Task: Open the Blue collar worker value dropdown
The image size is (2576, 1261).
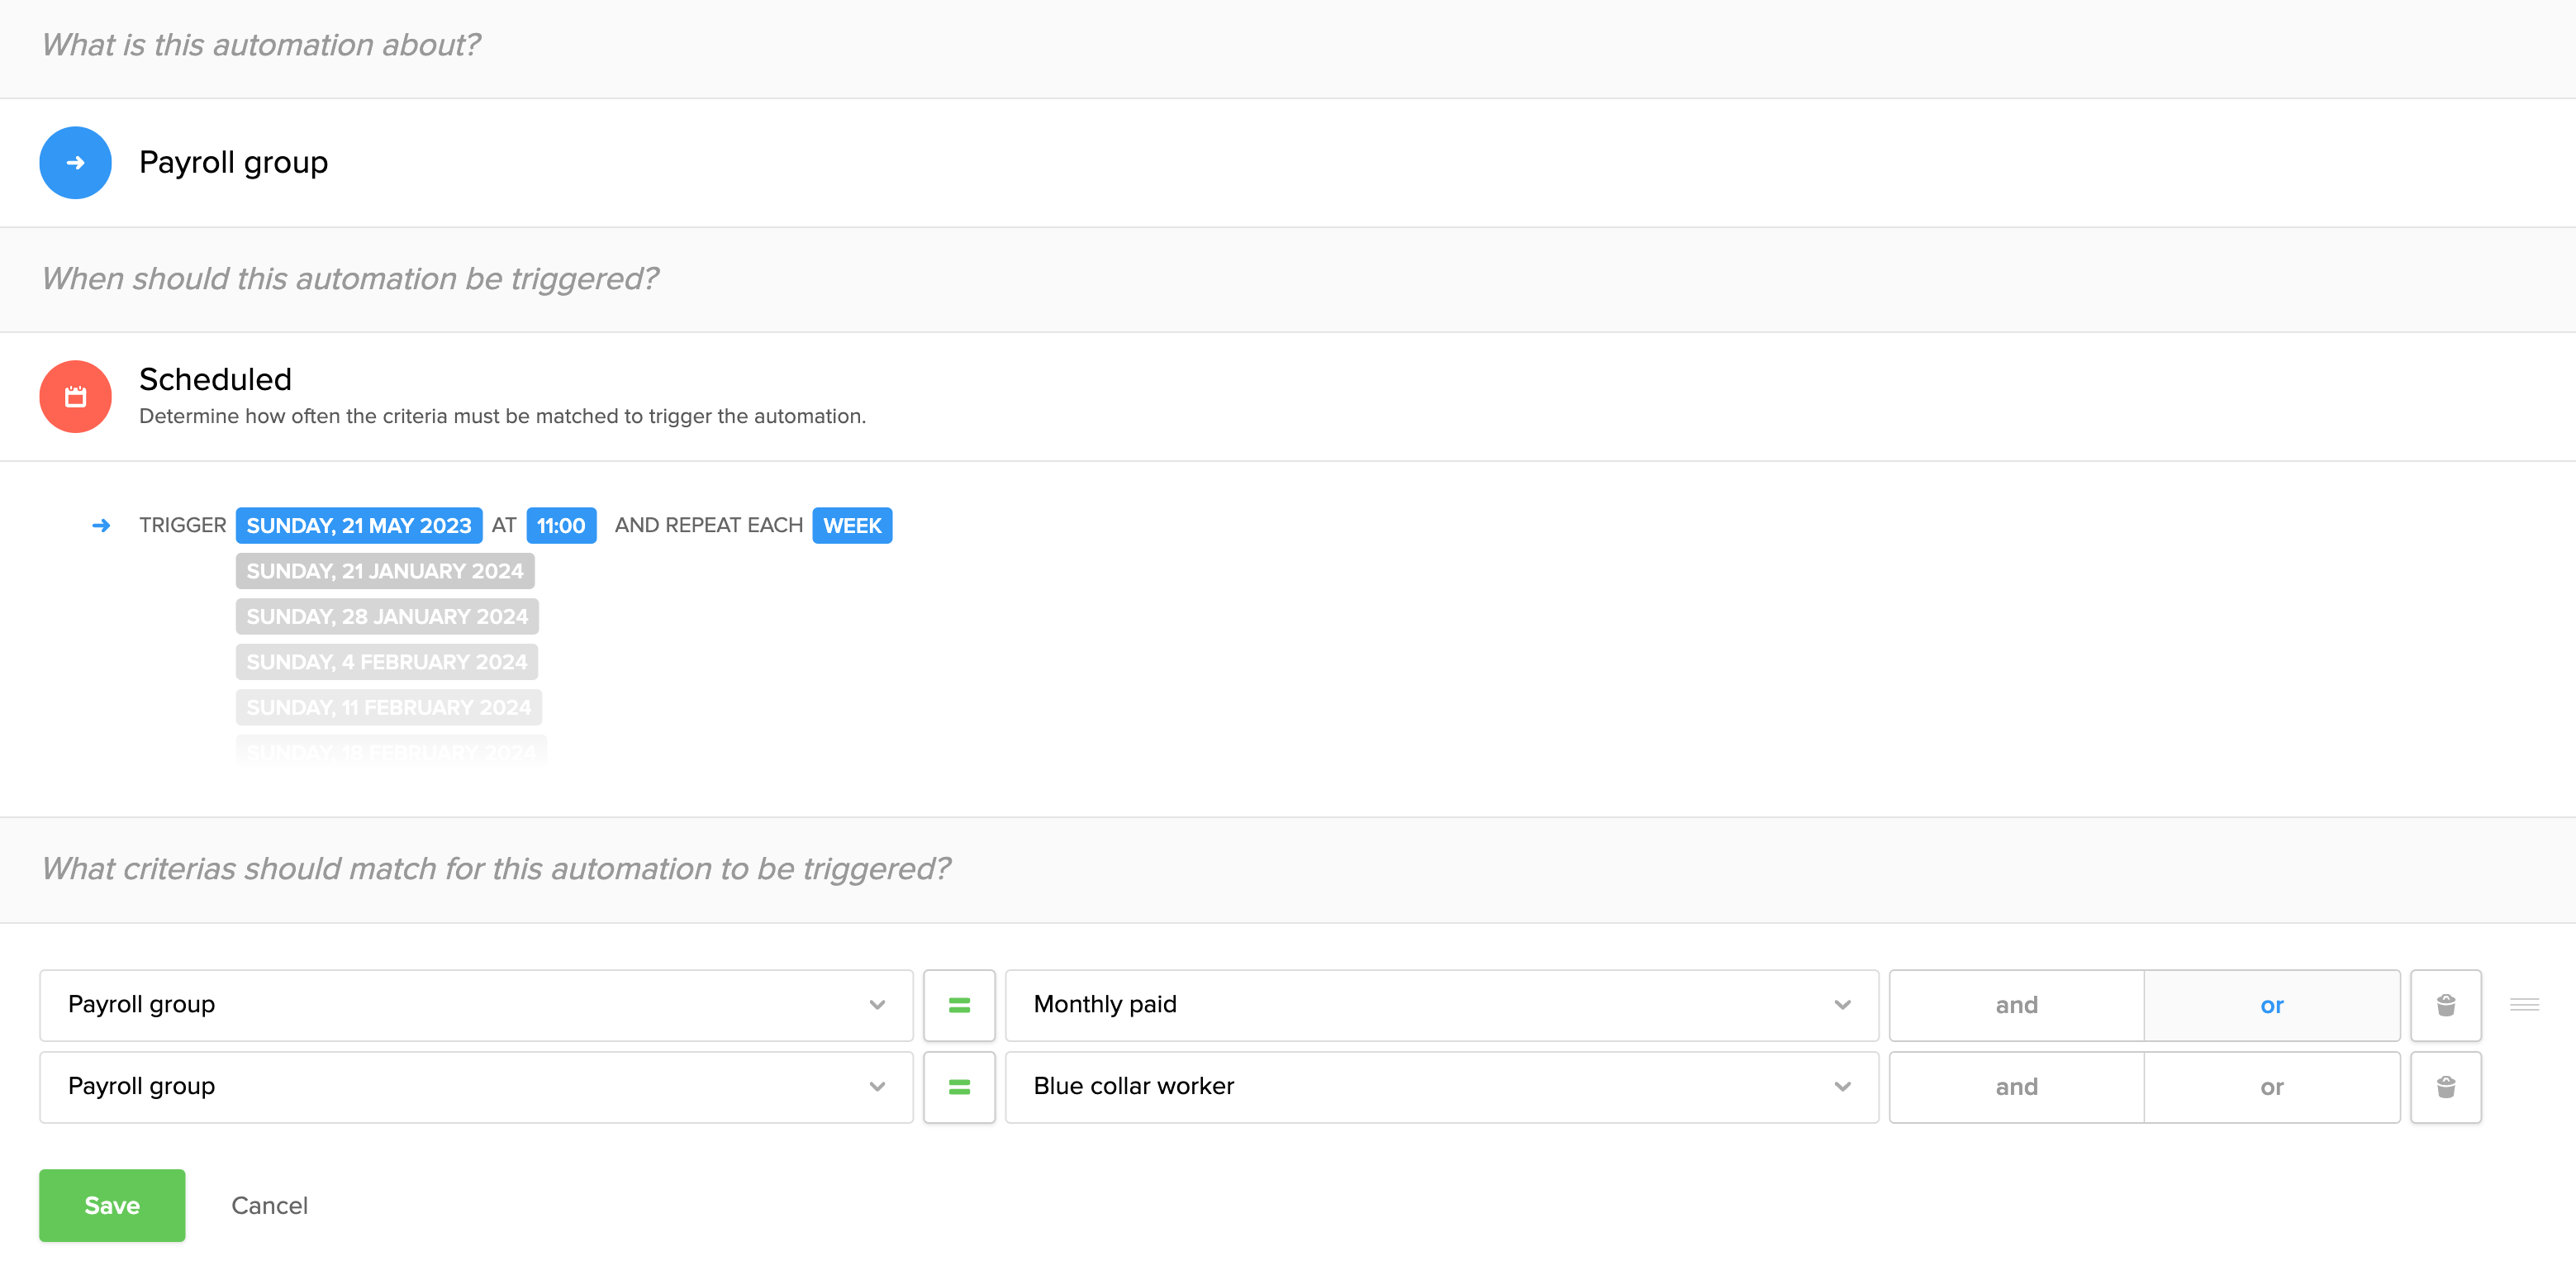Action: (1441, 1086)
